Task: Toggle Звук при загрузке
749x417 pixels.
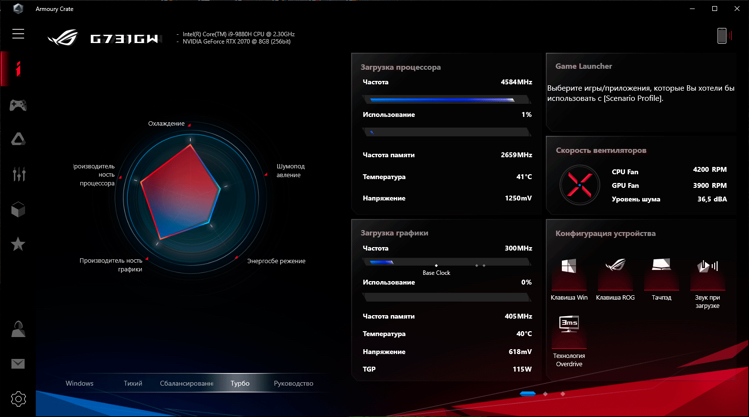Action: tap(707, 268)
